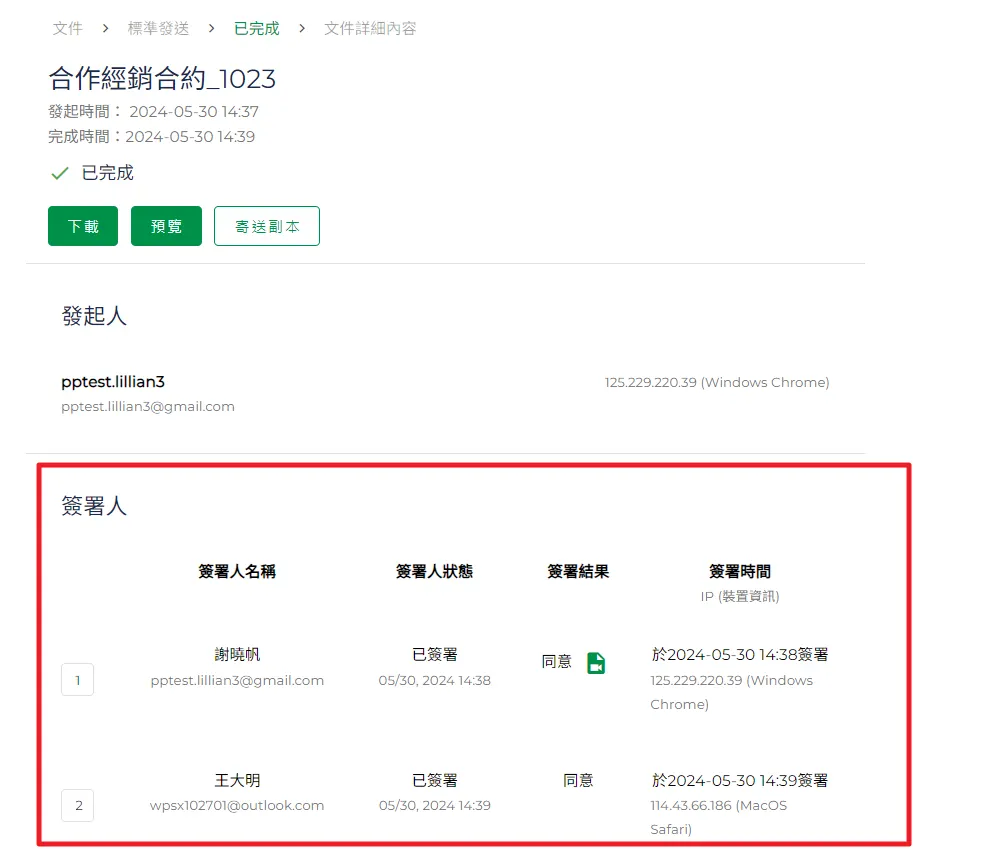Image resolution: width=983 pixels, height=858 pixels.
Task: Click the email wpsx102701@outlook.com
Action: point(237,805)
